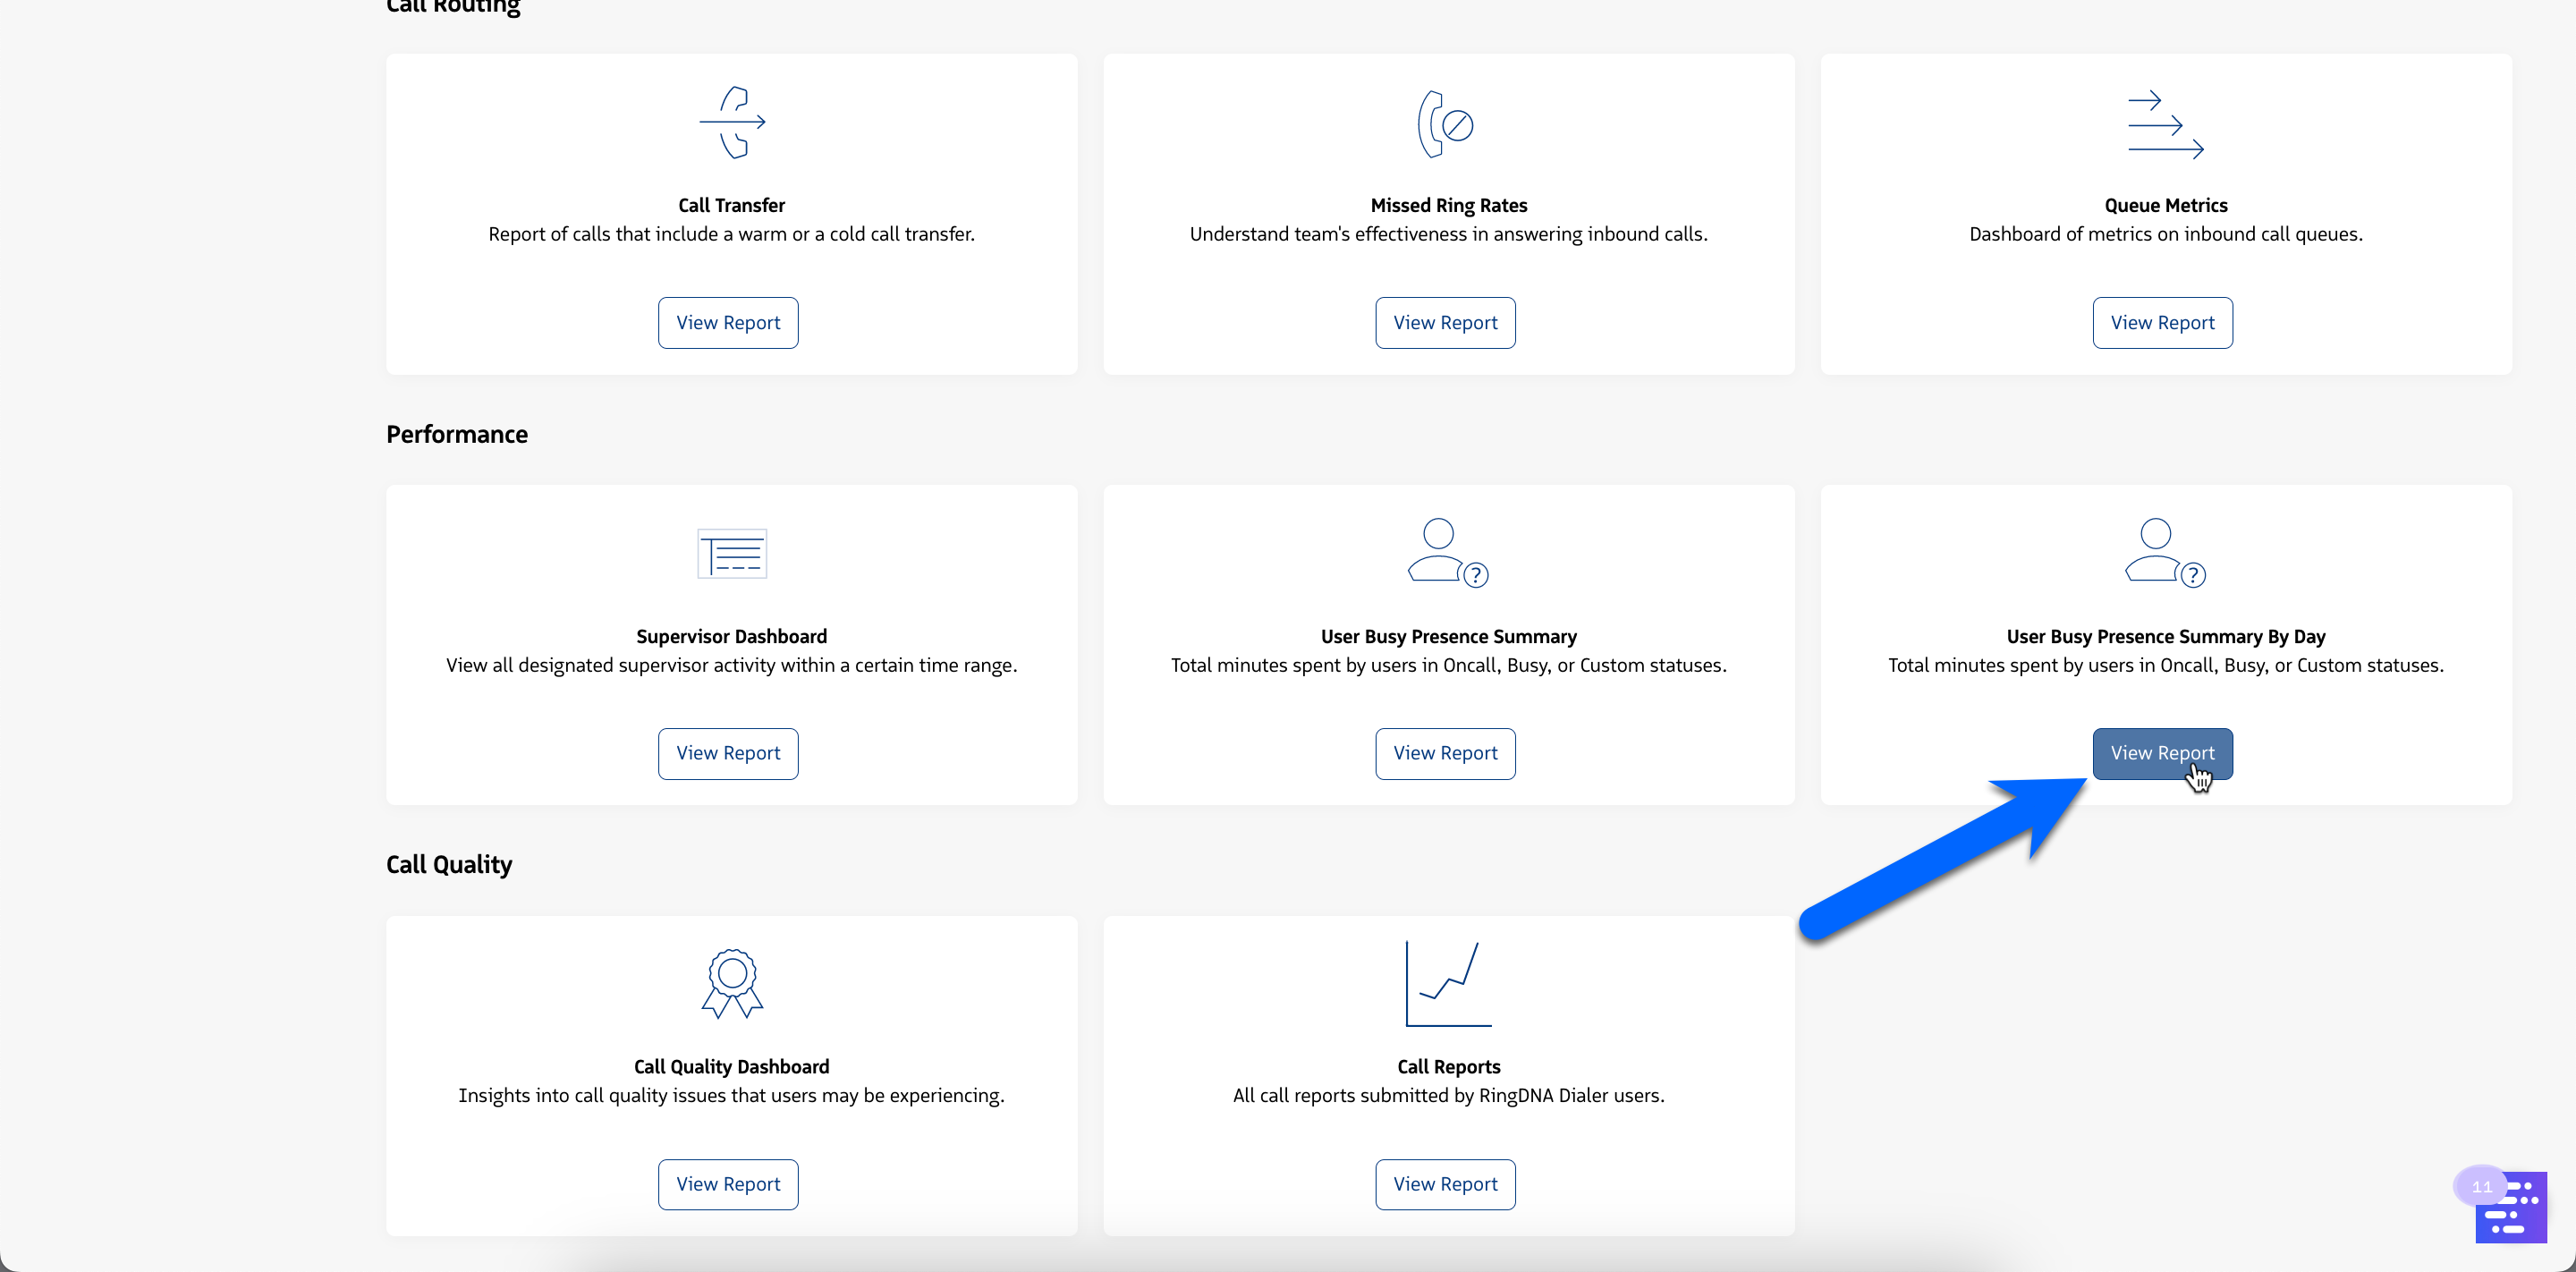
Task: Click "Dashboard of metrics on inbound call queues" text
Action: pos(2166,234)
